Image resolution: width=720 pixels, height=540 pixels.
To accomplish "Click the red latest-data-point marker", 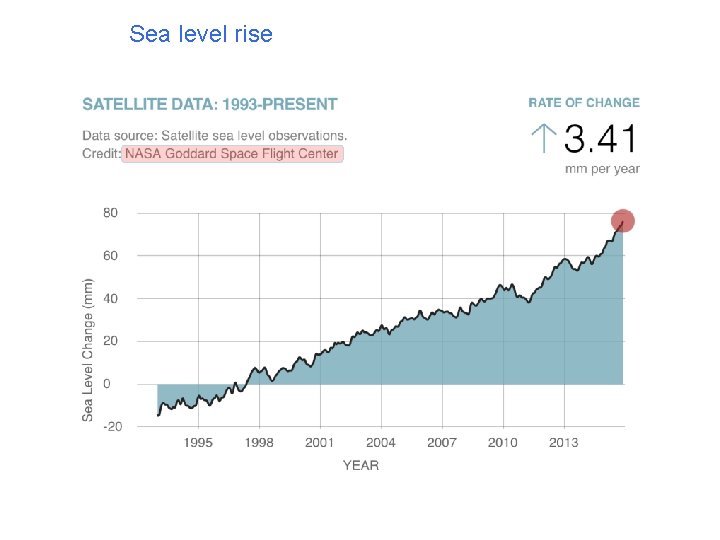I will (x=623, y=221).
